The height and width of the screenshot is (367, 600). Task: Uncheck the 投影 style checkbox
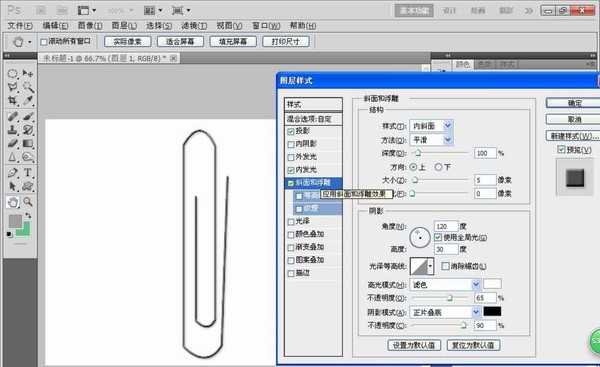291,131
